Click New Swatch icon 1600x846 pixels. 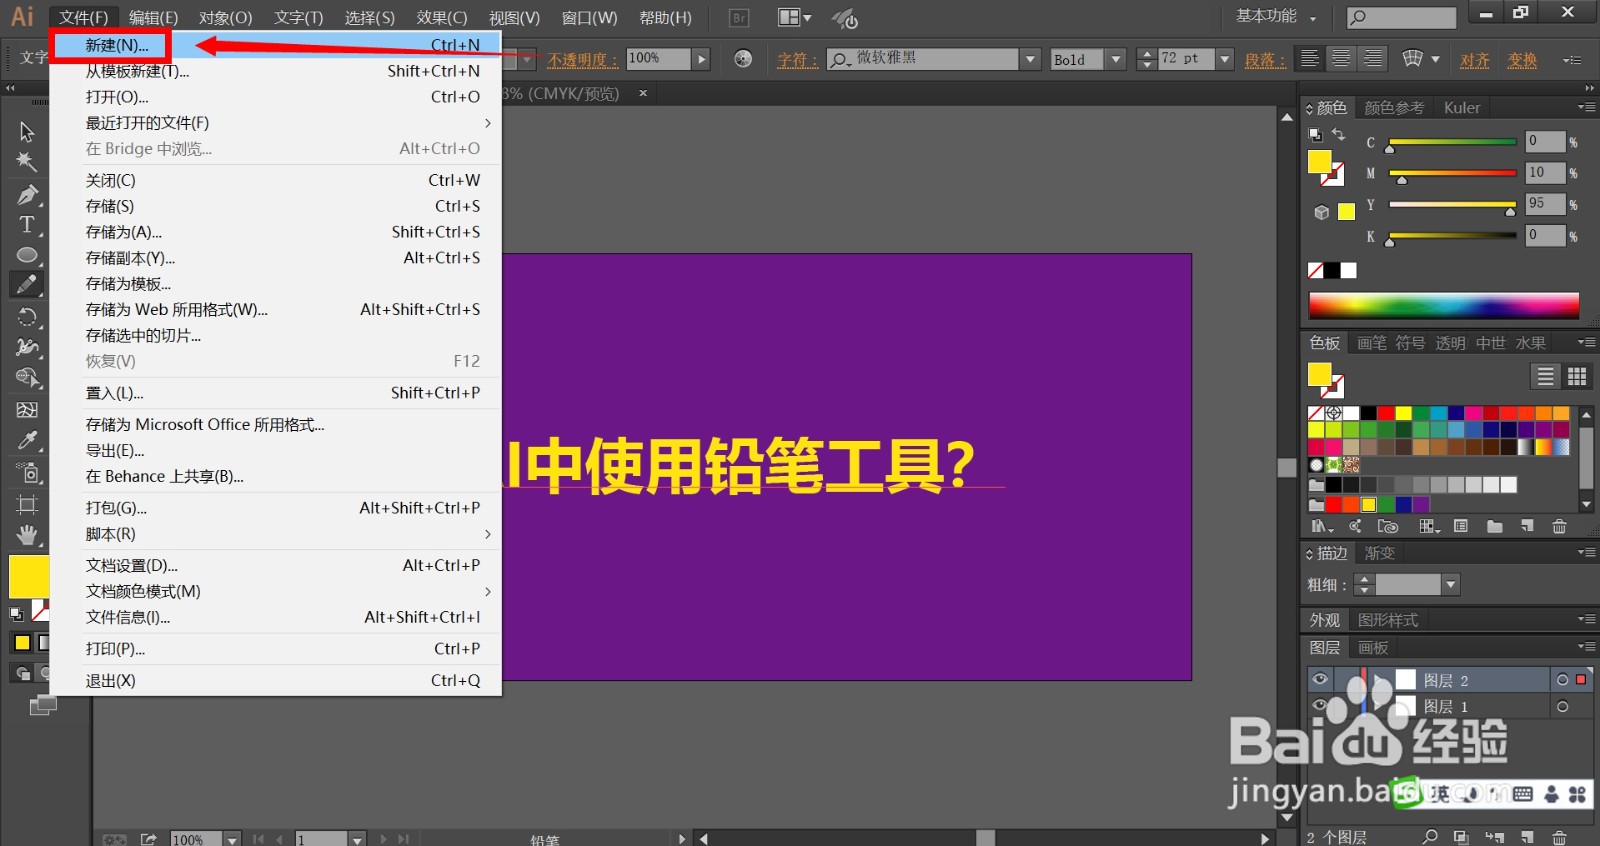1527,527
